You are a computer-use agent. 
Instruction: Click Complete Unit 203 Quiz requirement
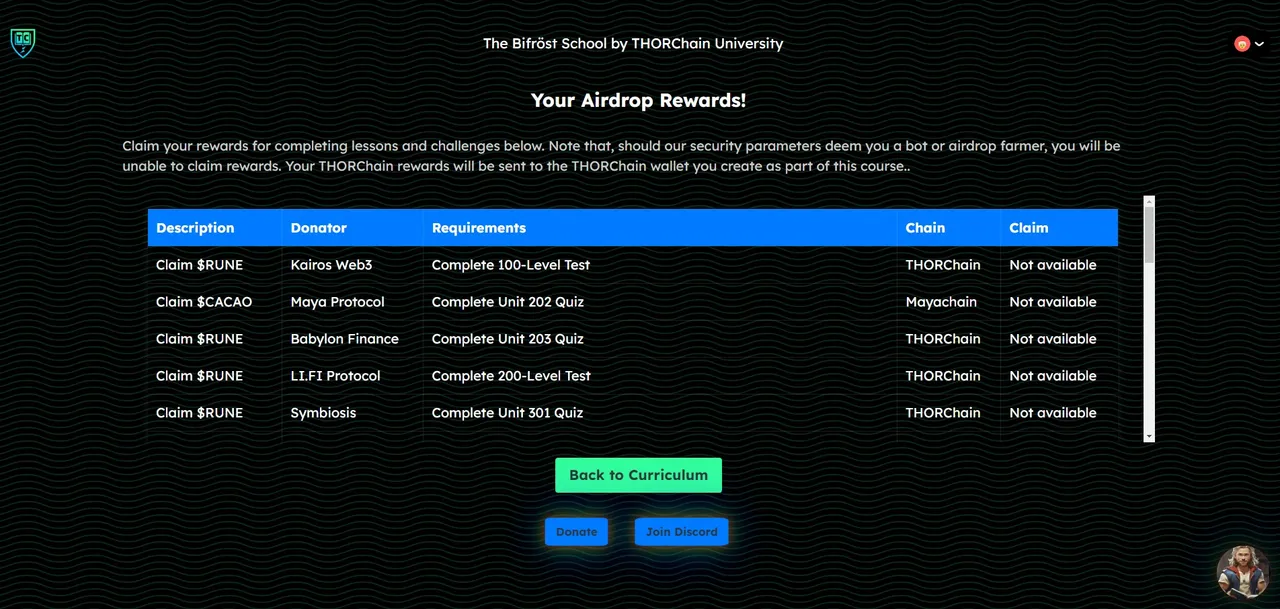click(507, 339)
